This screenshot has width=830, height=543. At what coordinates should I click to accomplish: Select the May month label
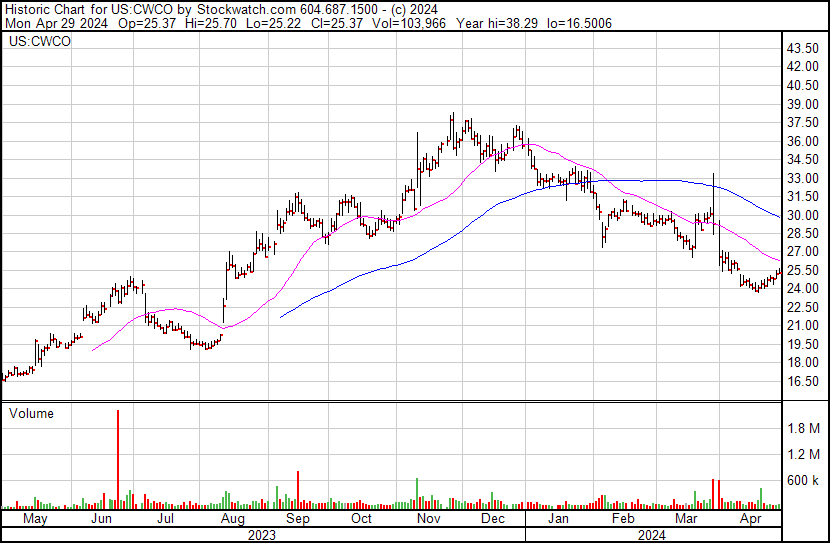35,519
